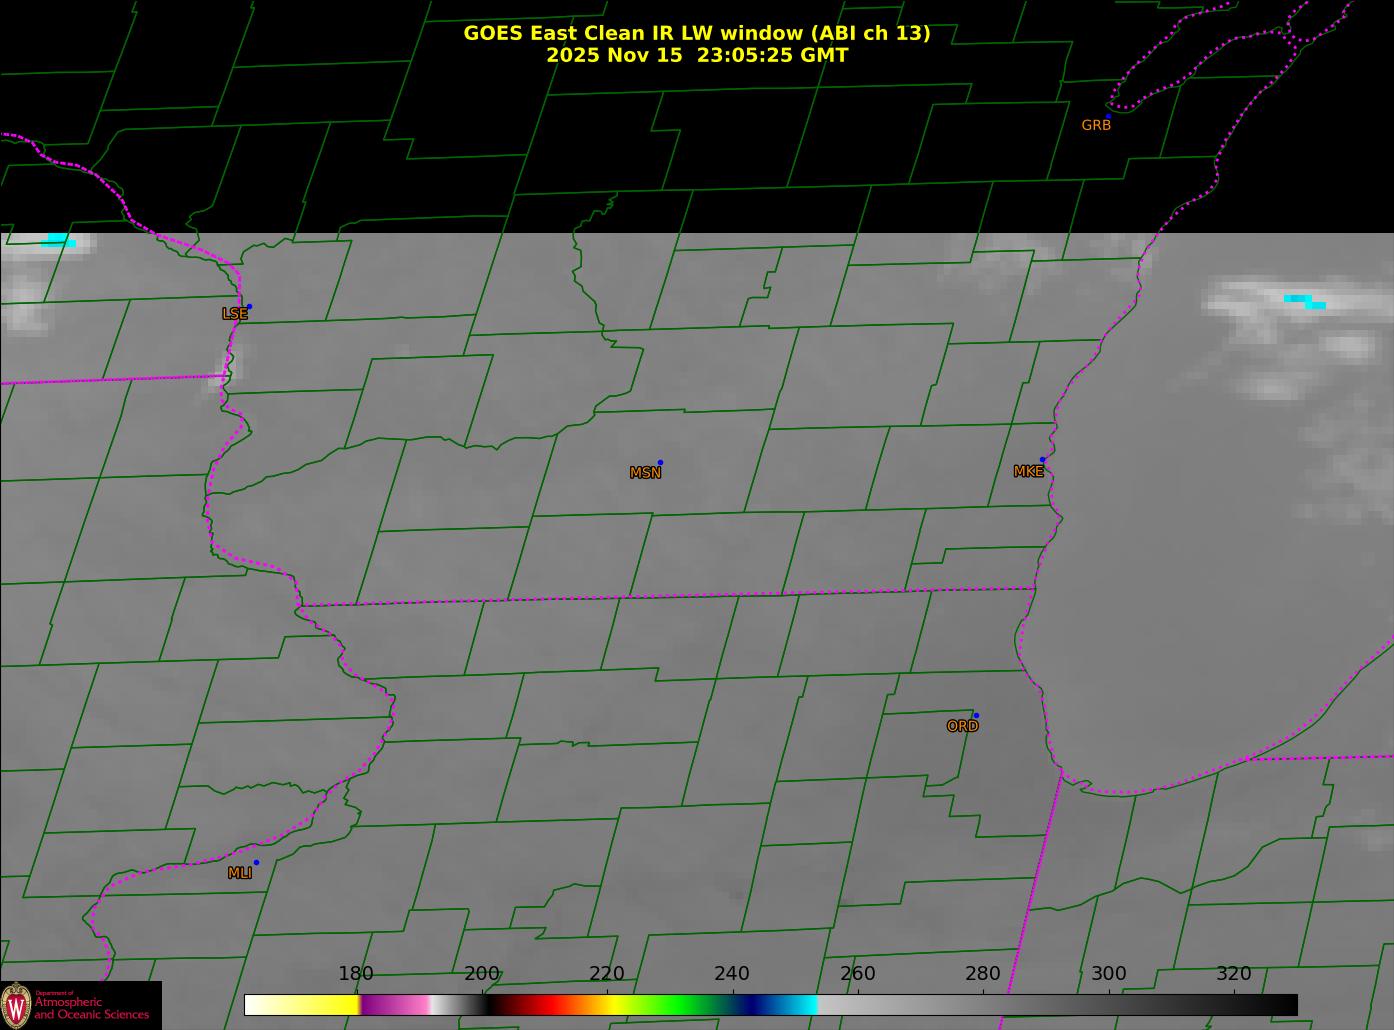The height and width of the screenshot is (1030, 1394).
Task: Click the MKE station label
Action: (x=1028, y=472)
